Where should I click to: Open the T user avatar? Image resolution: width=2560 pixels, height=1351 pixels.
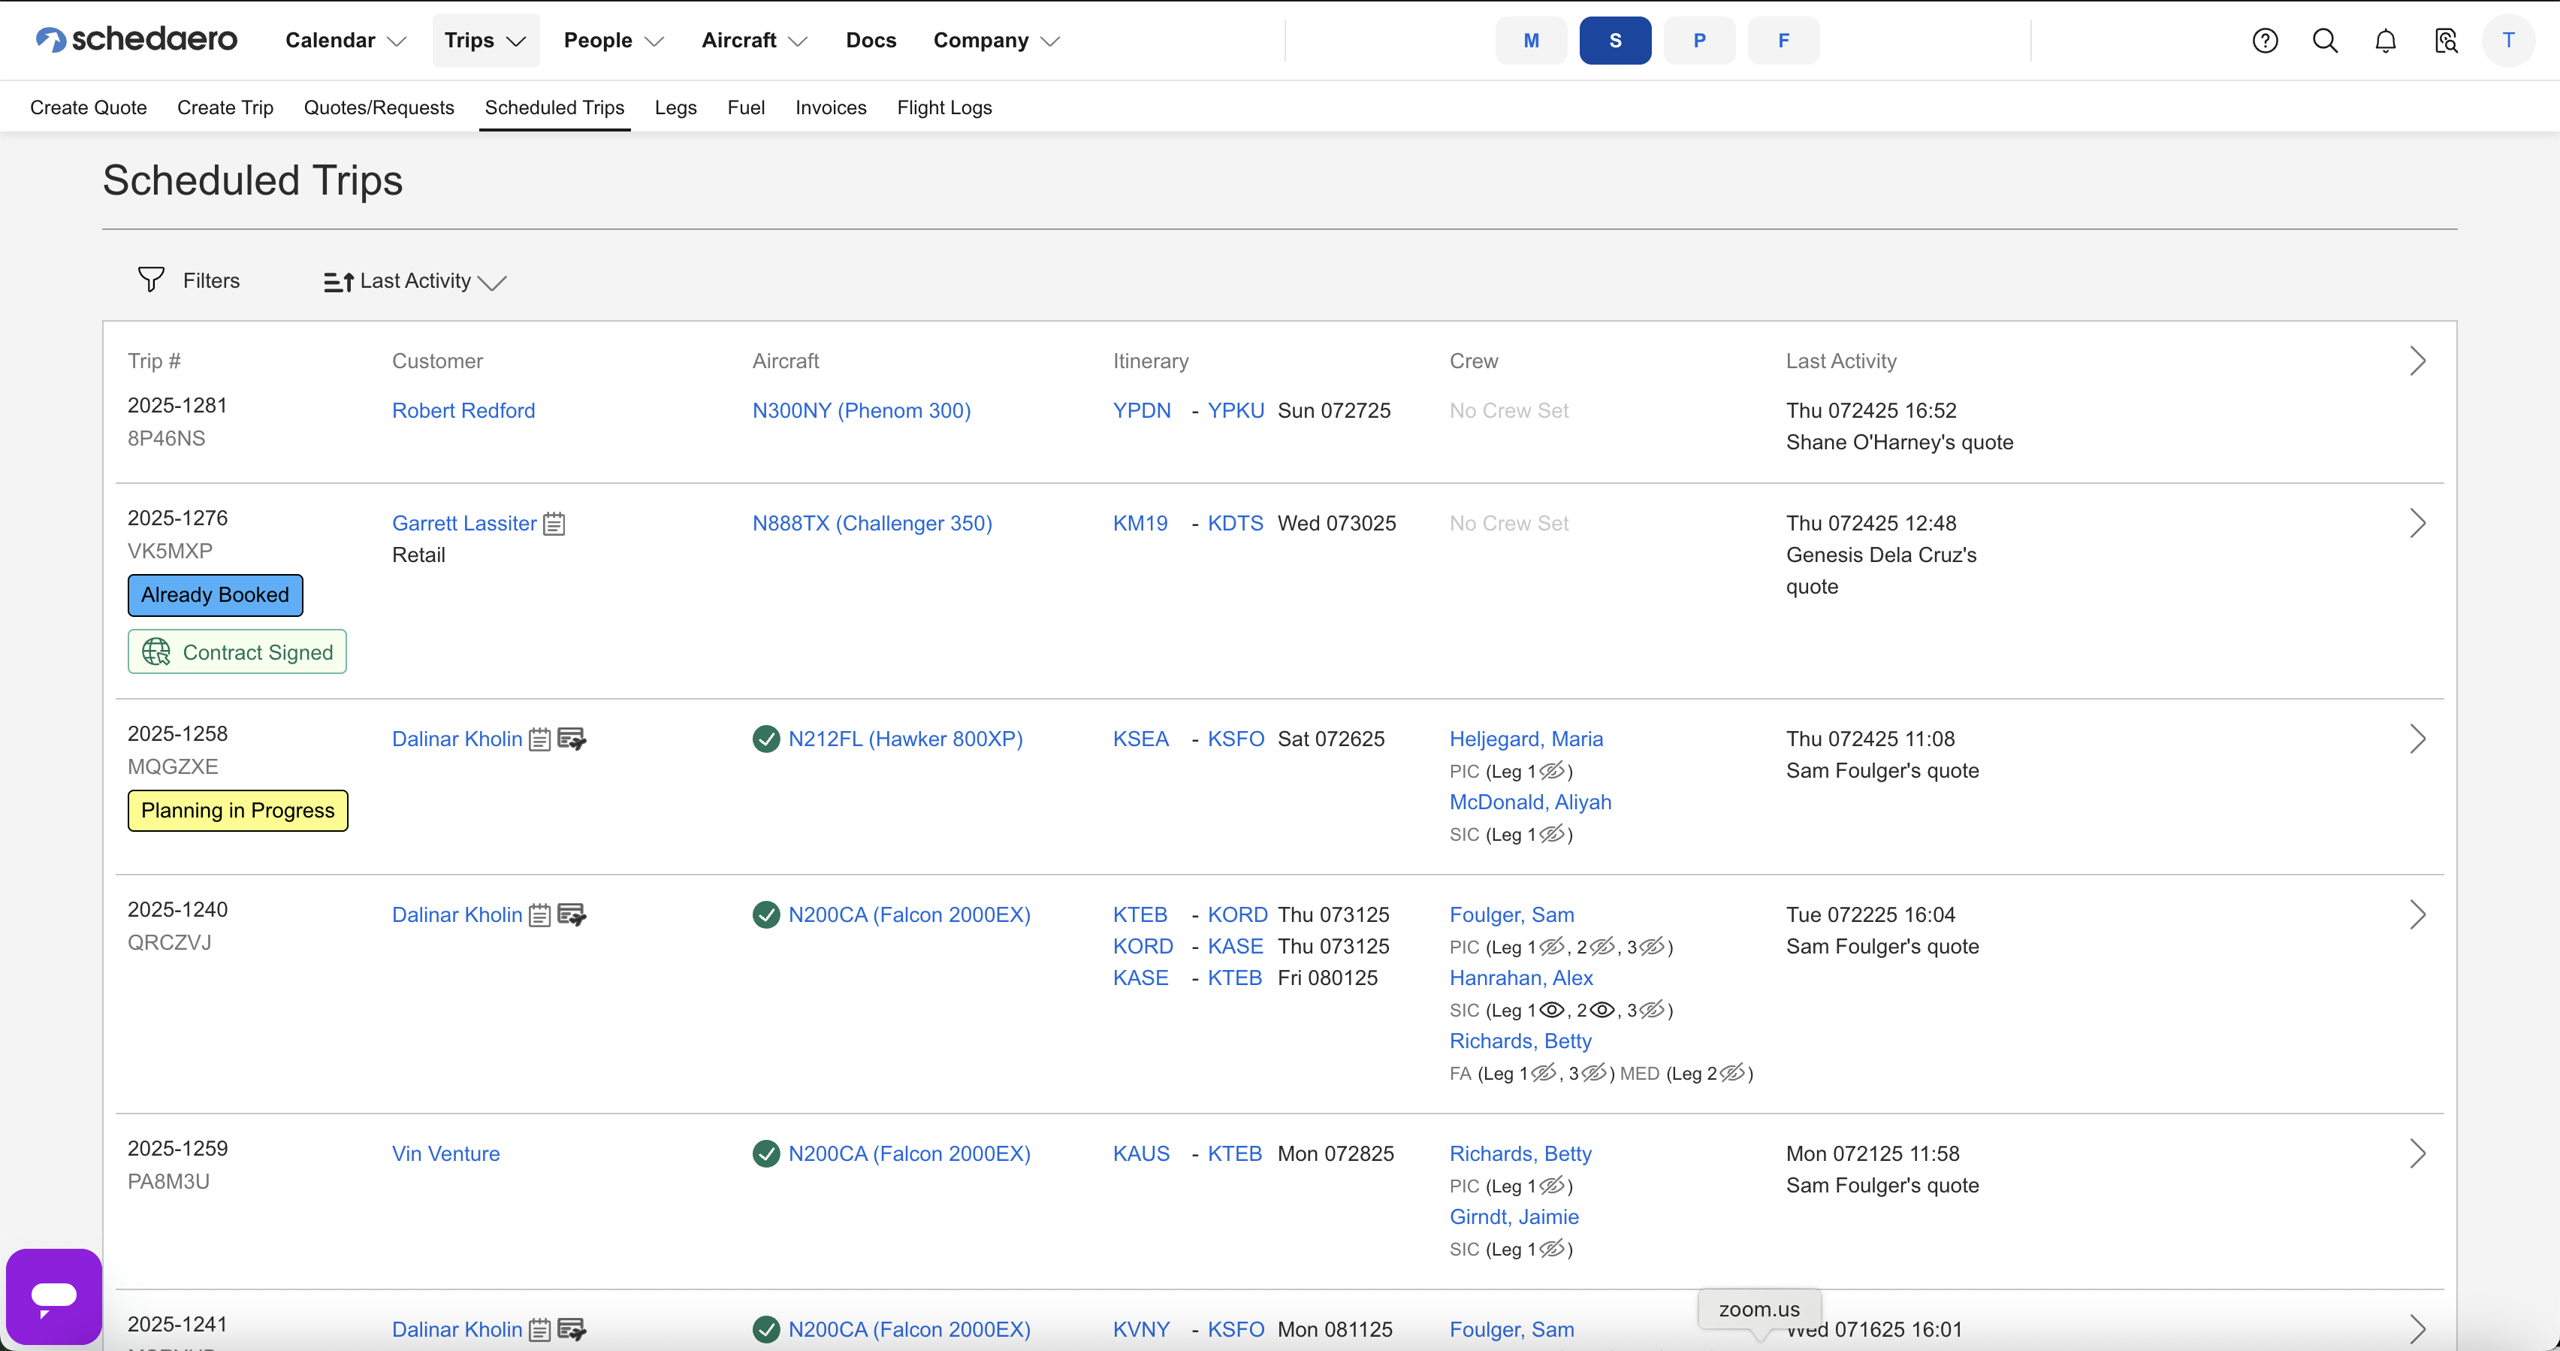pyautogui.click(x=2508, y=40)
